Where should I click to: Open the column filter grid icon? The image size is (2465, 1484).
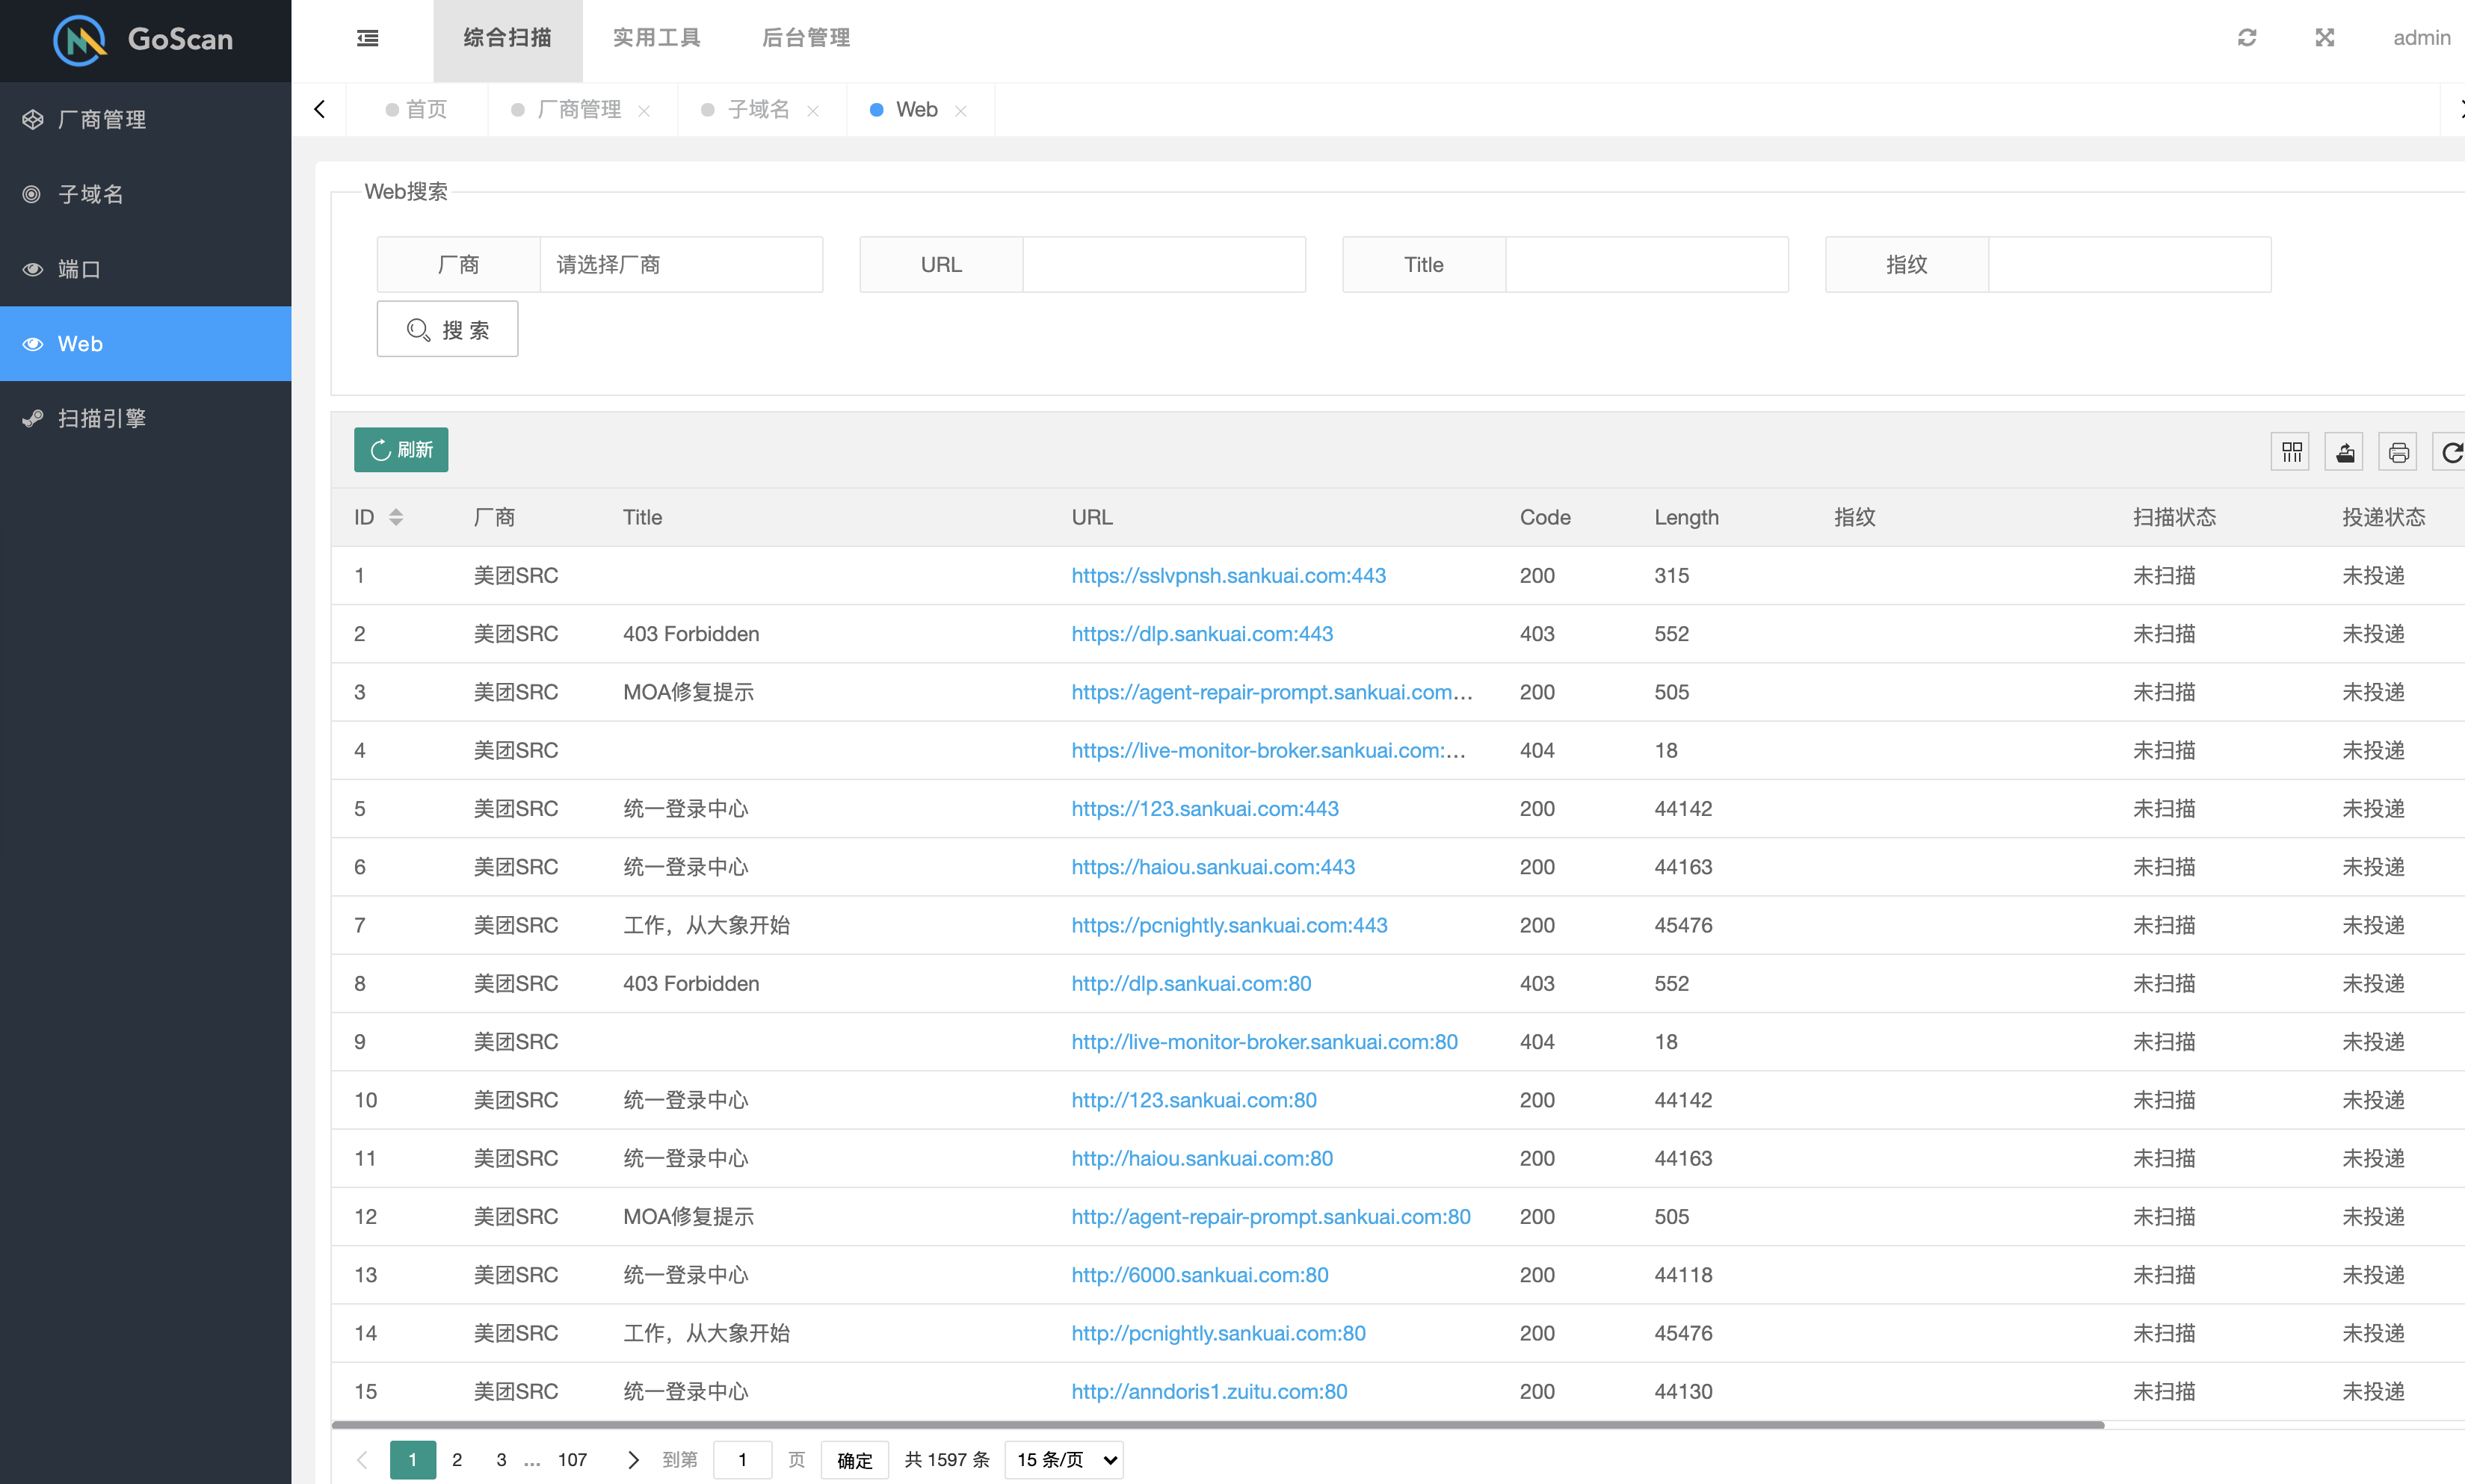[x=2291, y=452]
